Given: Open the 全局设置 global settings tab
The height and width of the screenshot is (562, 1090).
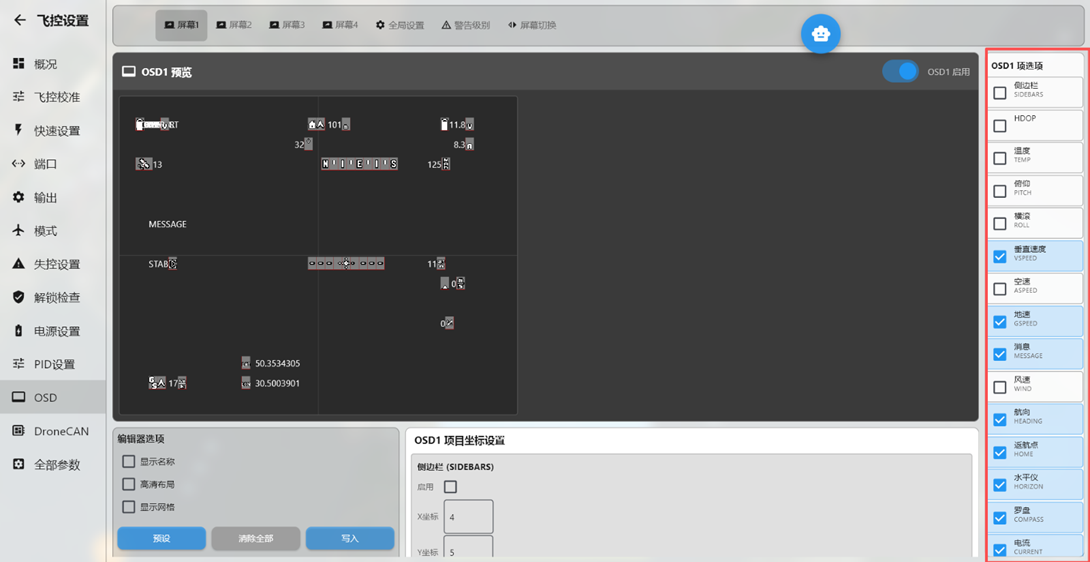Looking at the screenshot, I should point(400,25).
